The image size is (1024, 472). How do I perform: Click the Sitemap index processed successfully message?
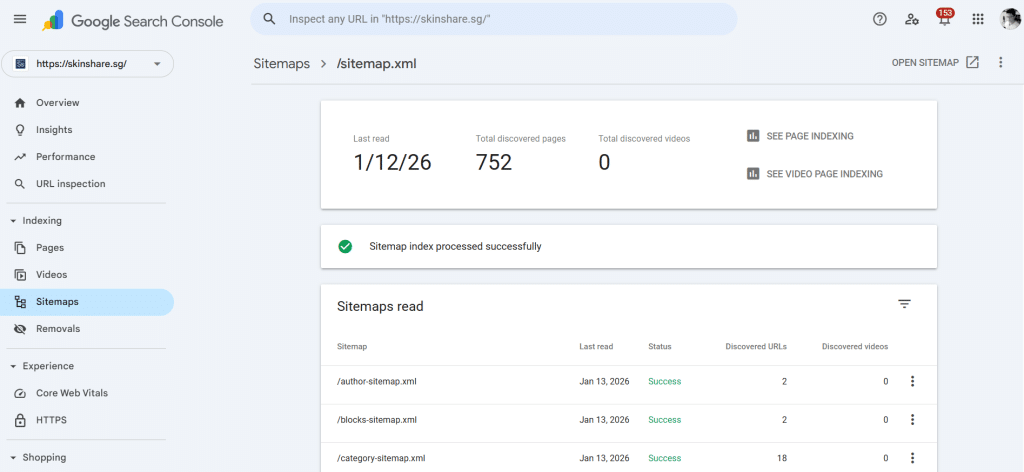(455, 247)
